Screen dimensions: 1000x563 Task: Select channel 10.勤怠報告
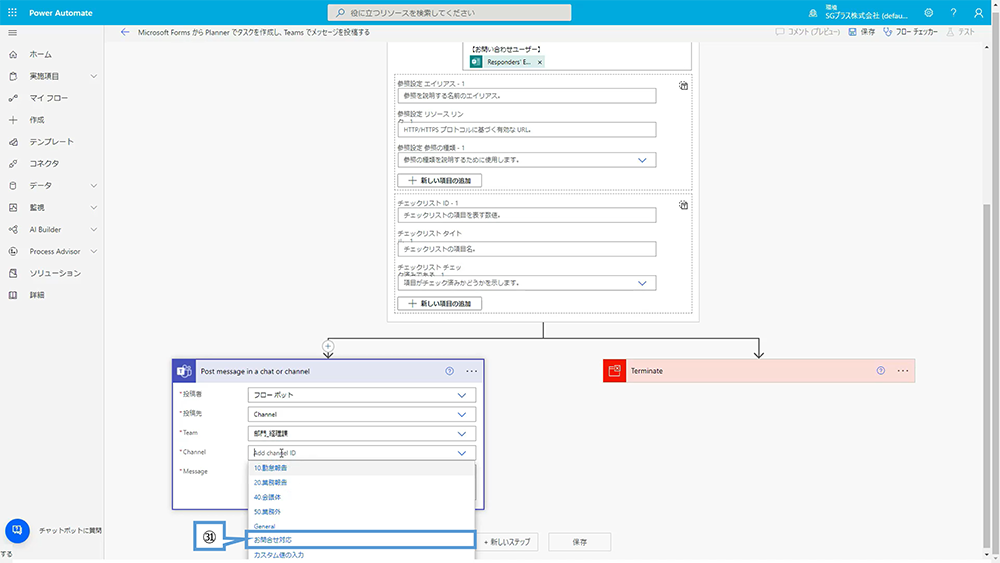click(x=361, y=468)
